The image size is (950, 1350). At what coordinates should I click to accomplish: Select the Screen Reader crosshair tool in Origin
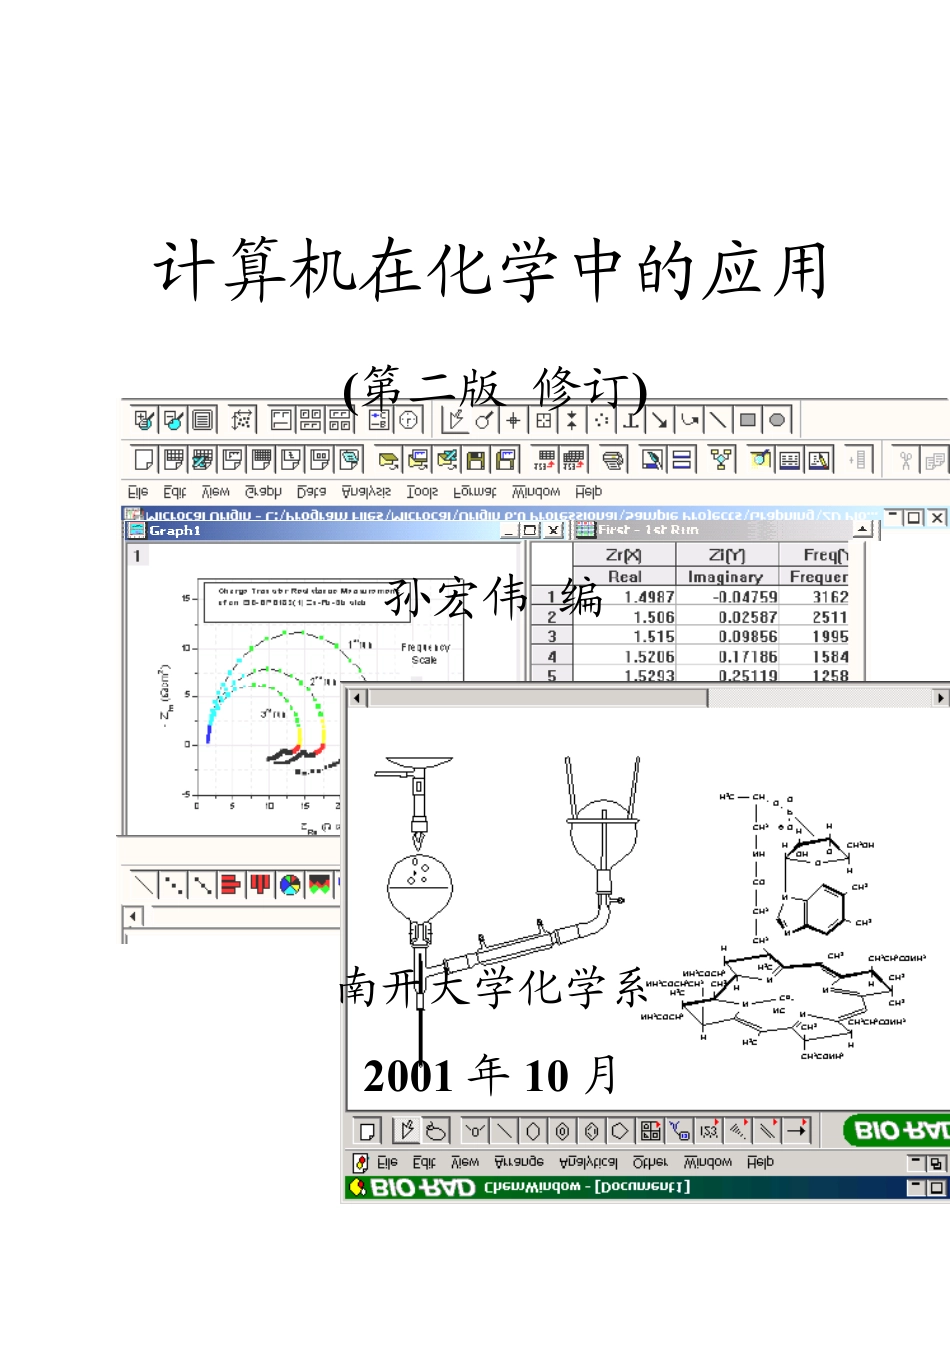coord(513,420)
